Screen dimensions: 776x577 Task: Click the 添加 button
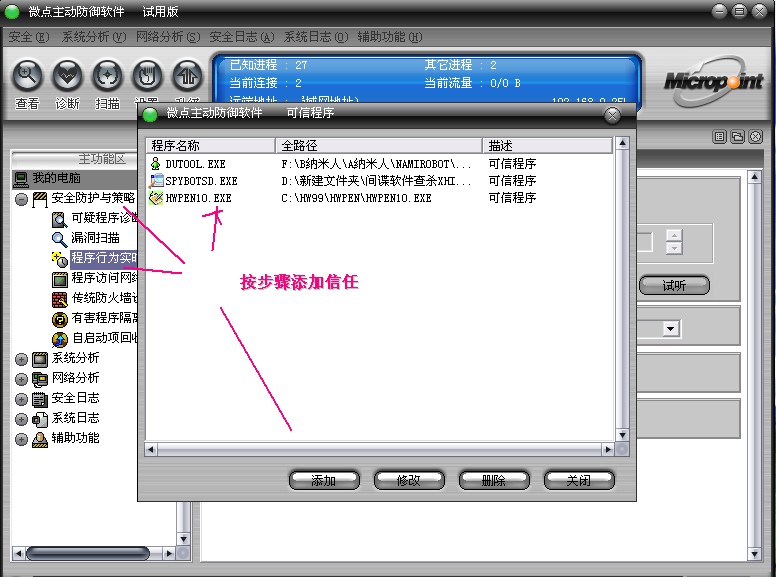pos(324,480)
